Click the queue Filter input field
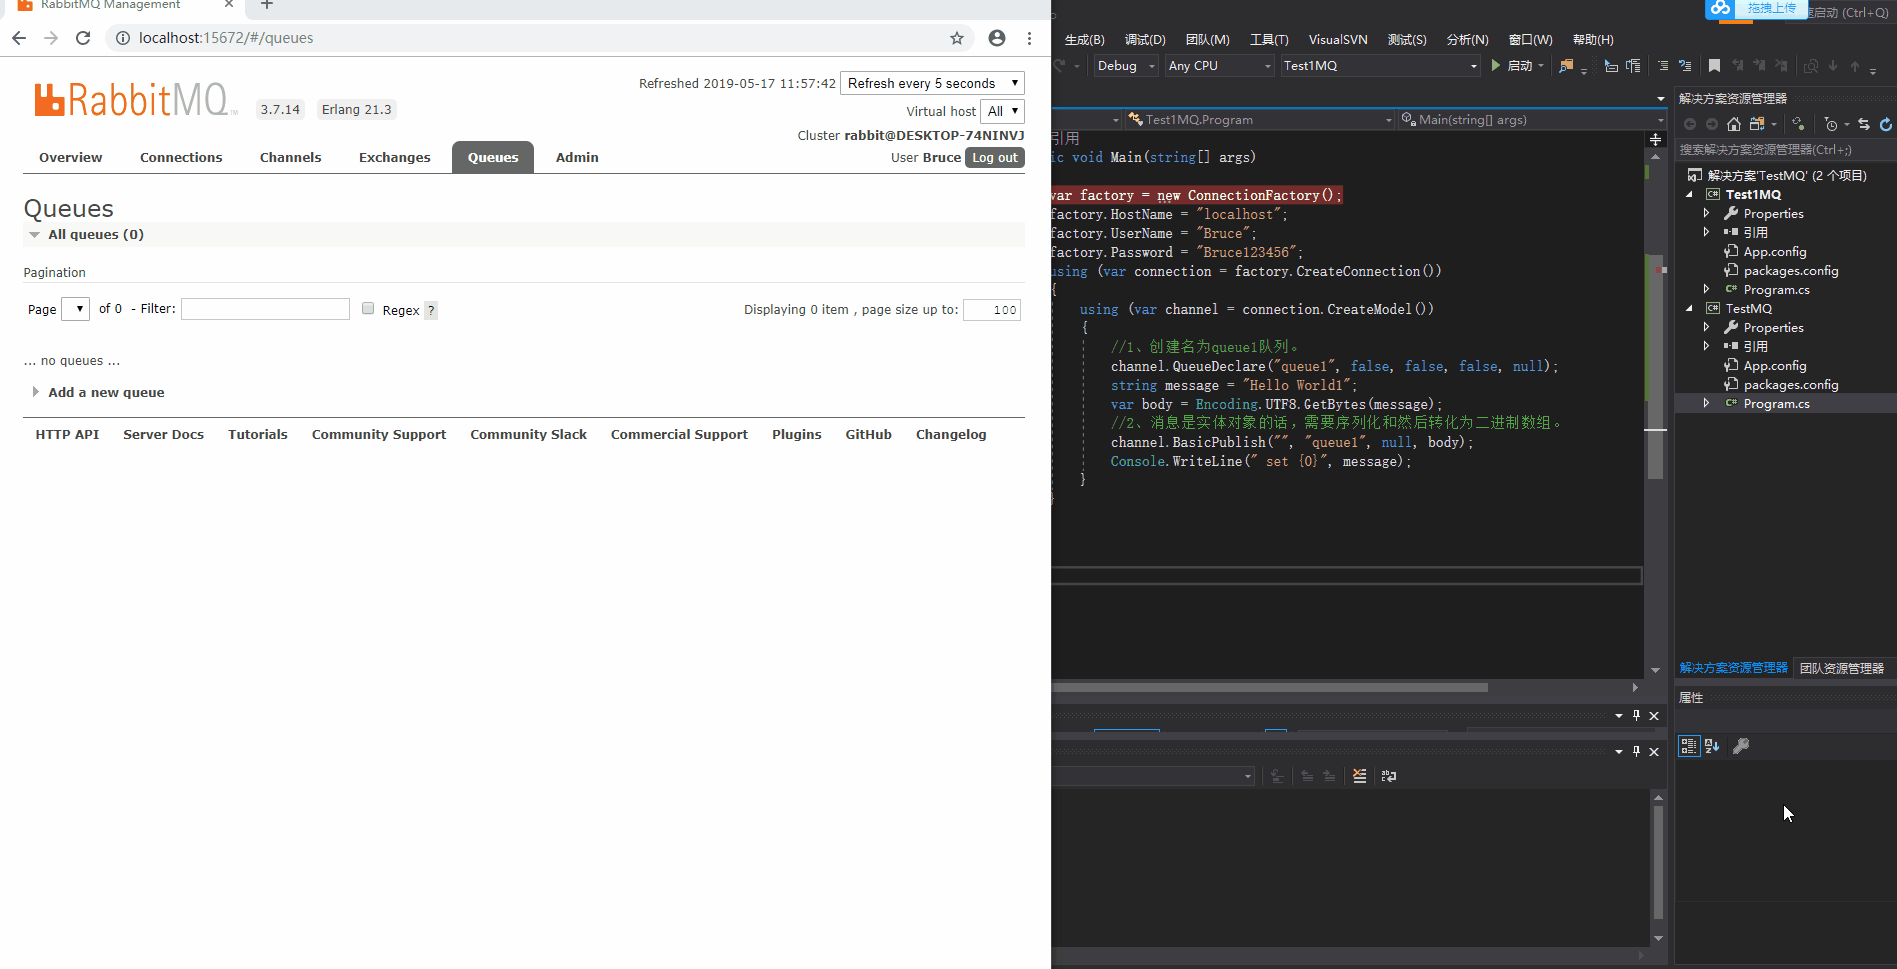Screen dimensions: 1897x969 (x=265, y=309)
